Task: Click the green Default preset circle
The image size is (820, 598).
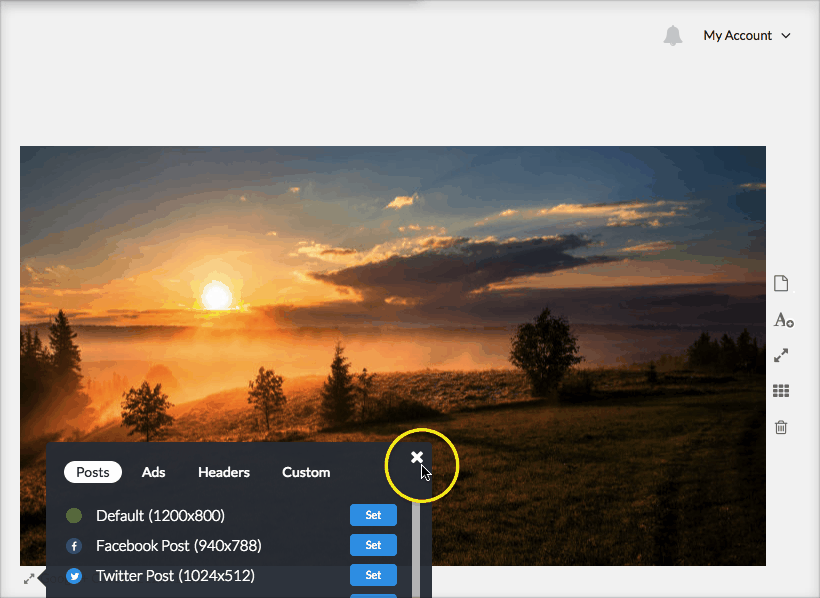Action: click(74, 516)
